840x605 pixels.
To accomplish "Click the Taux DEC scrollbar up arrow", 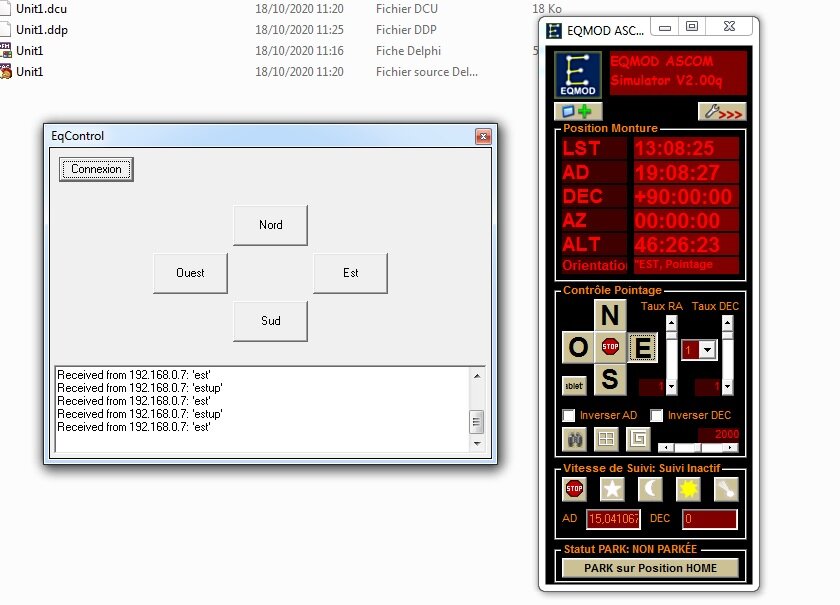I will (727, 323).
